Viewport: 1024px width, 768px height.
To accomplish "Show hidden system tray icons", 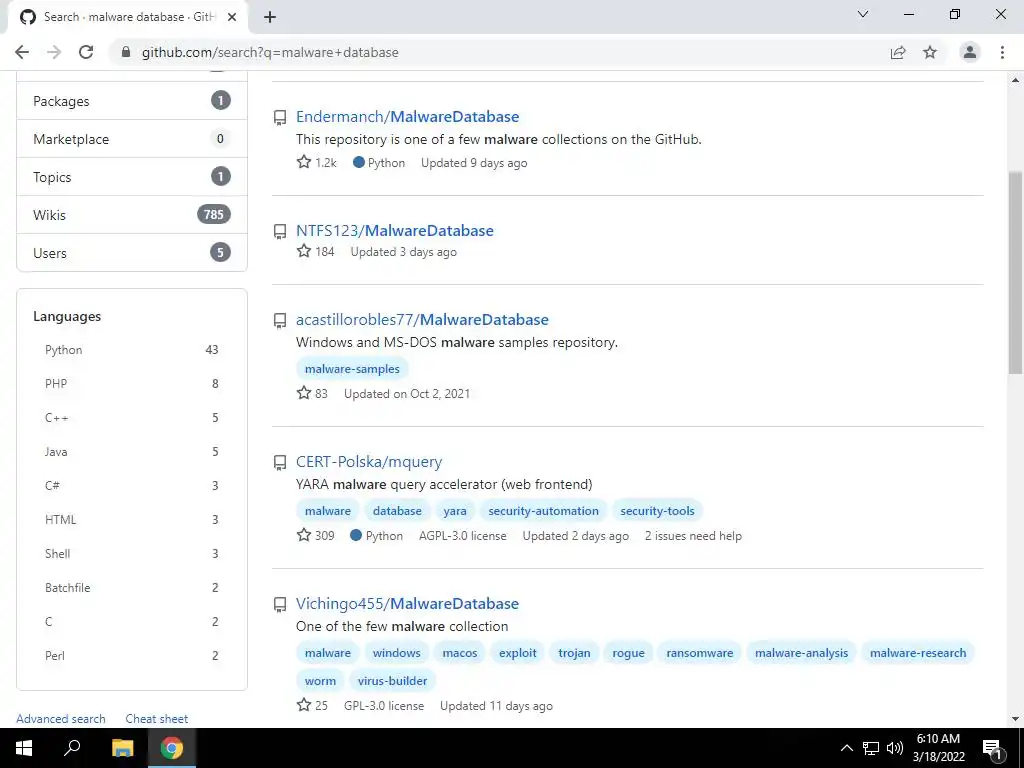I will click(846, 748).
